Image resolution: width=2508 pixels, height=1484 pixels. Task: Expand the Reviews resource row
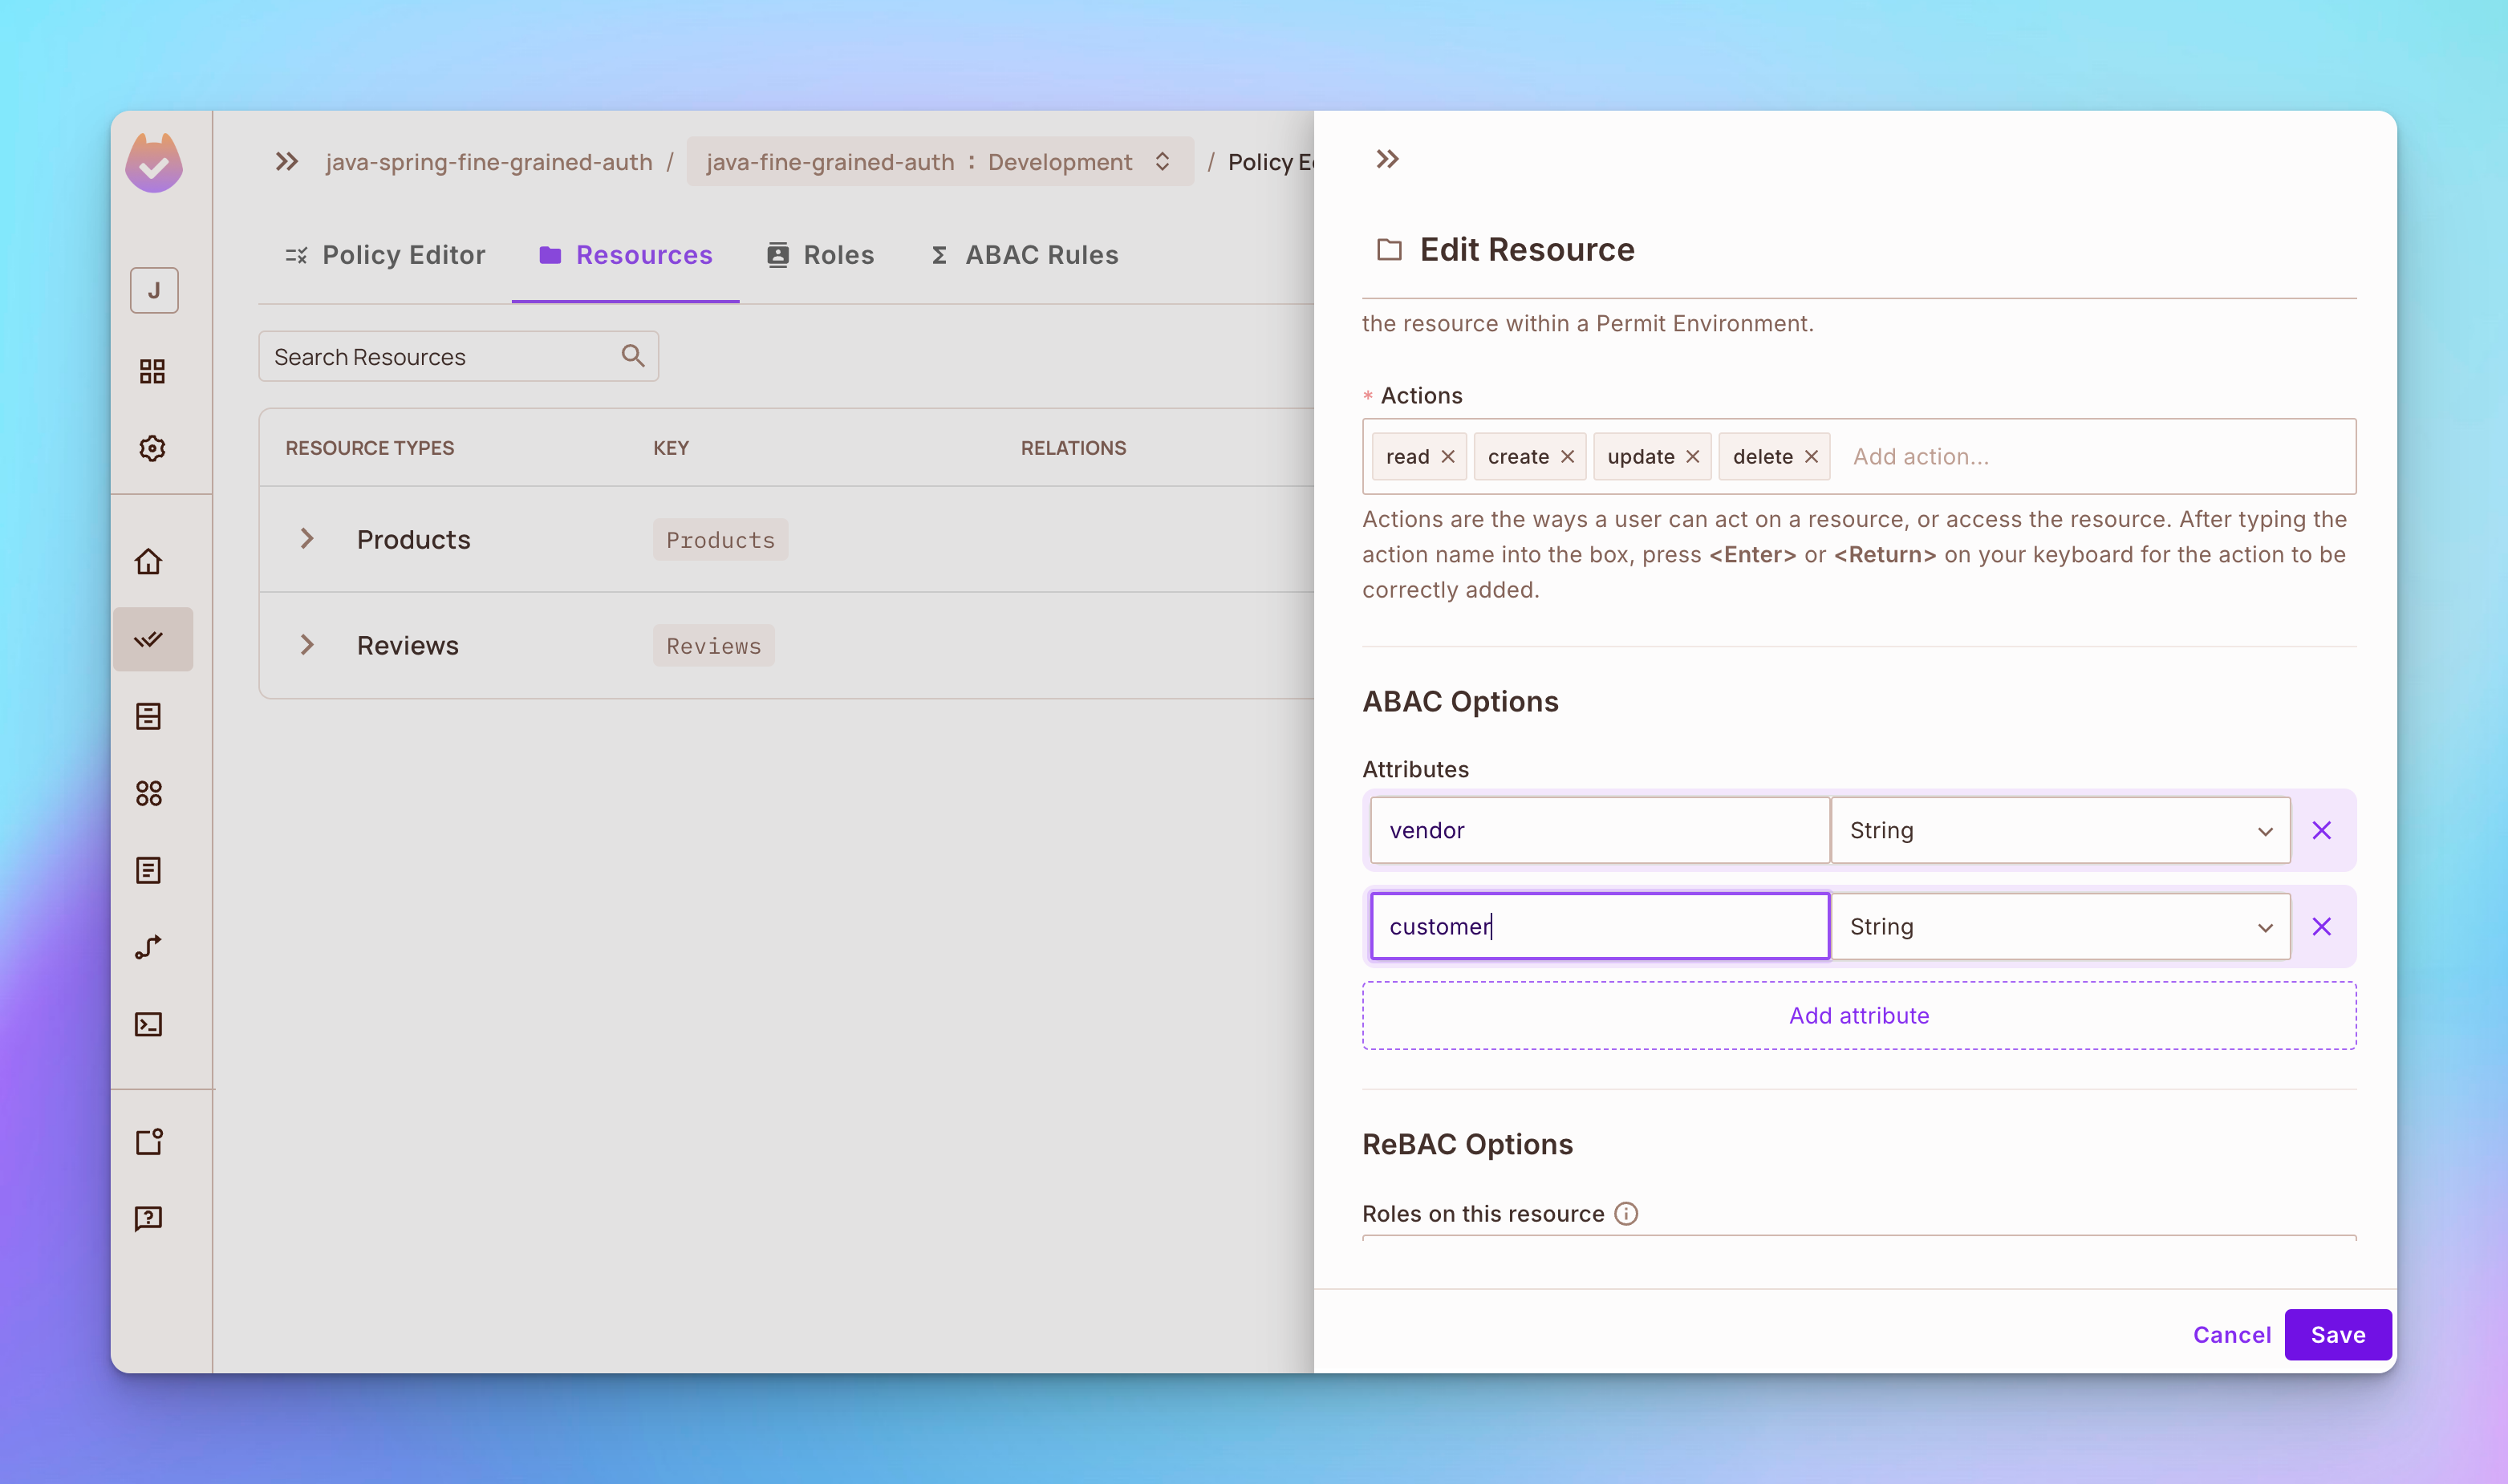point(309,645)
